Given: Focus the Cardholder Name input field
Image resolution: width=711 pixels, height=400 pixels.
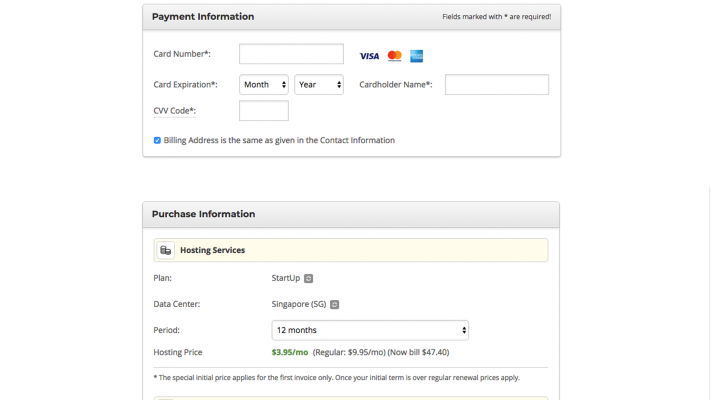Looking at the screenshot, I should pos(497,85).
